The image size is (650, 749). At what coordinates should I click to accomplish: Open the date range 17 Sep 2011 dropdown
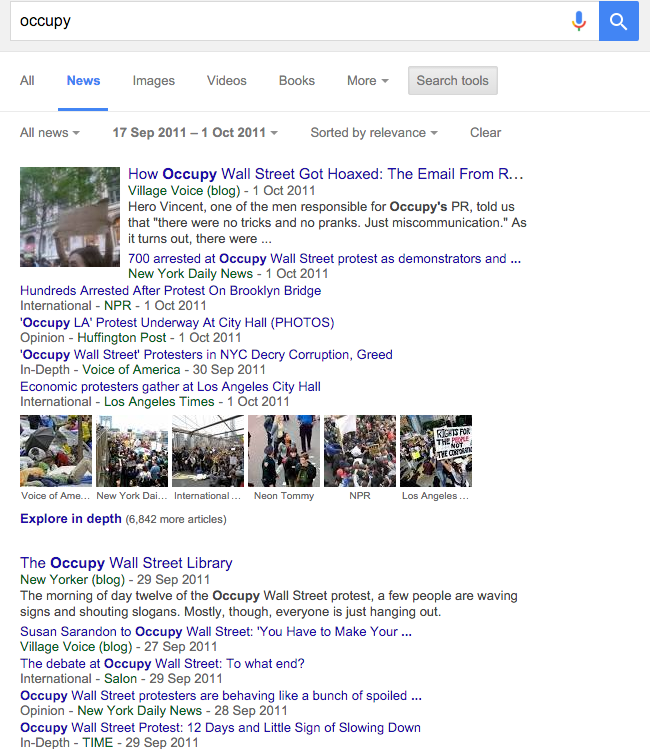coord(195,132)
